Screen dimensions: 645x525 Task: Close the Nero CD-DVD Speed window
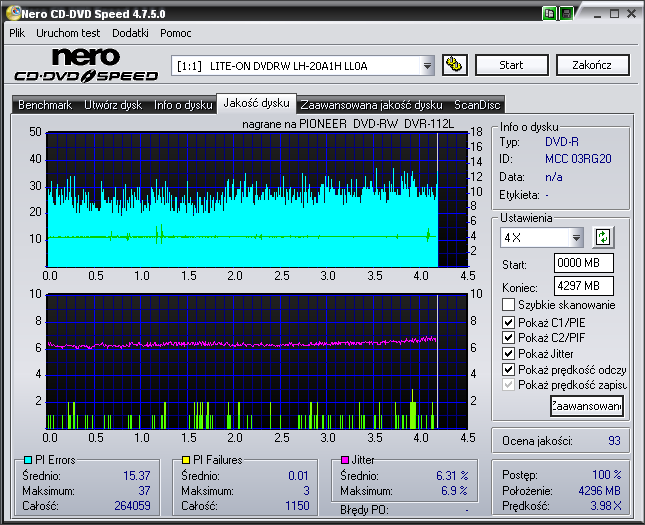coord(631,14)
